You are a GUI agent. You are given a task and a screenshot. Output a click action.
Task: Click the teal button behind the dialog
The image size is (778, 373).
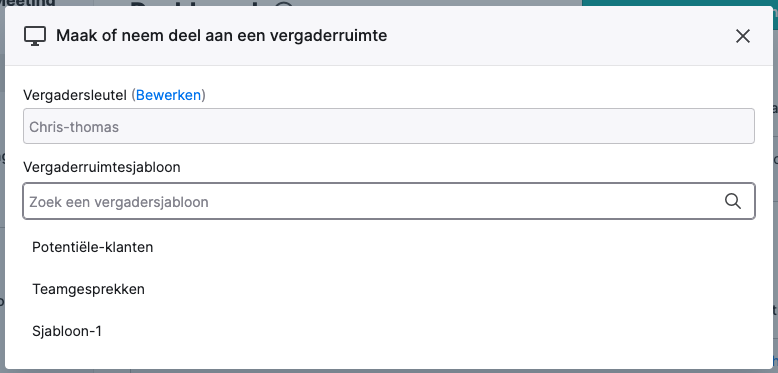tap(680, 3)
